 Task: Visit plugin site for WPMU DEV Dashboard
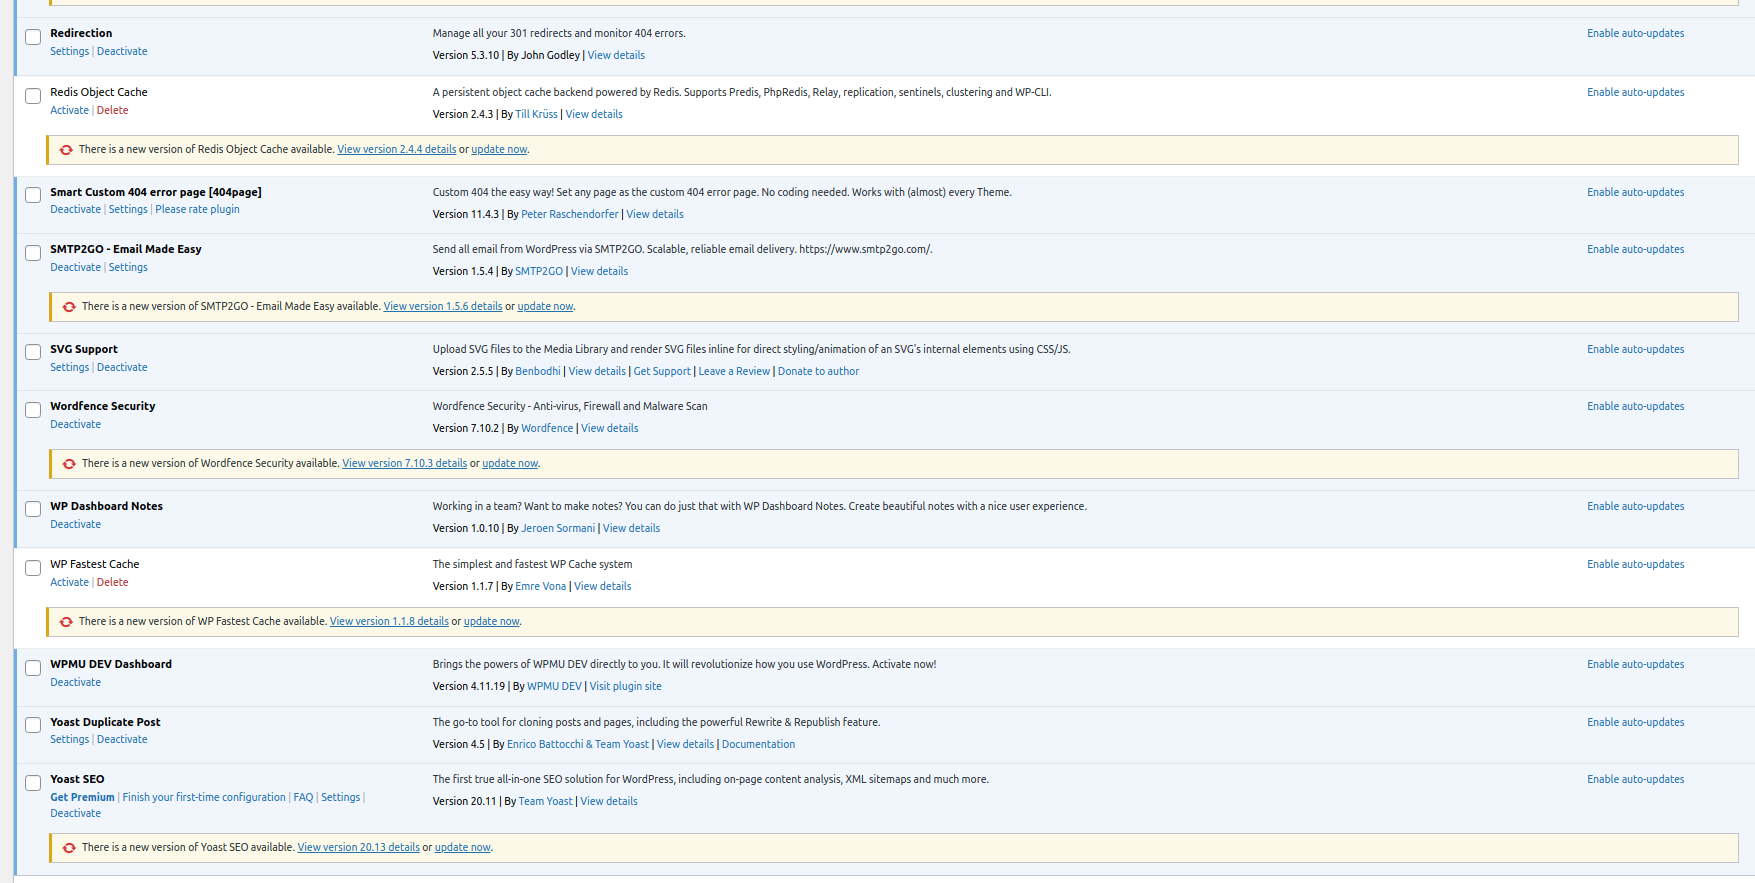tap(625, 686)
